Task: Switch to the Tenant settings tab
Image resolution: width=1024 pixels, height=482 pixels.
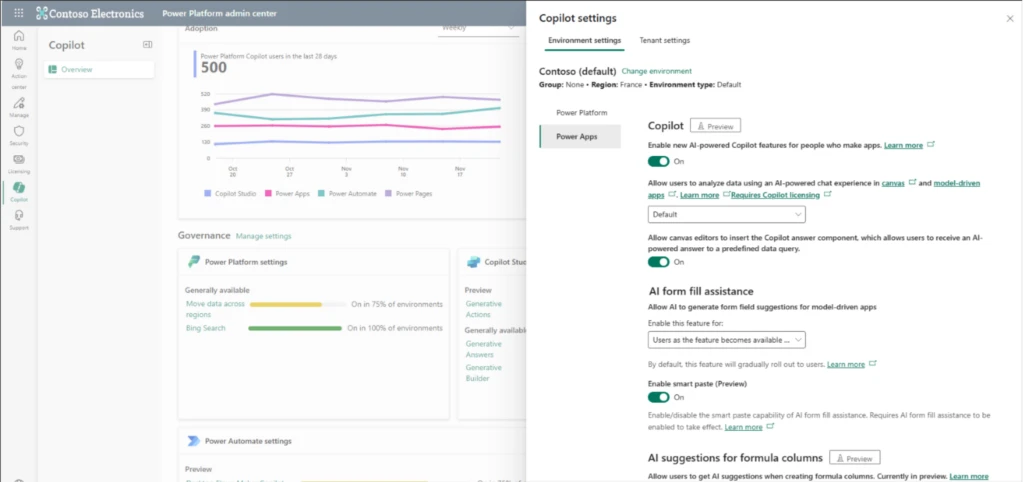Action: 664,40
